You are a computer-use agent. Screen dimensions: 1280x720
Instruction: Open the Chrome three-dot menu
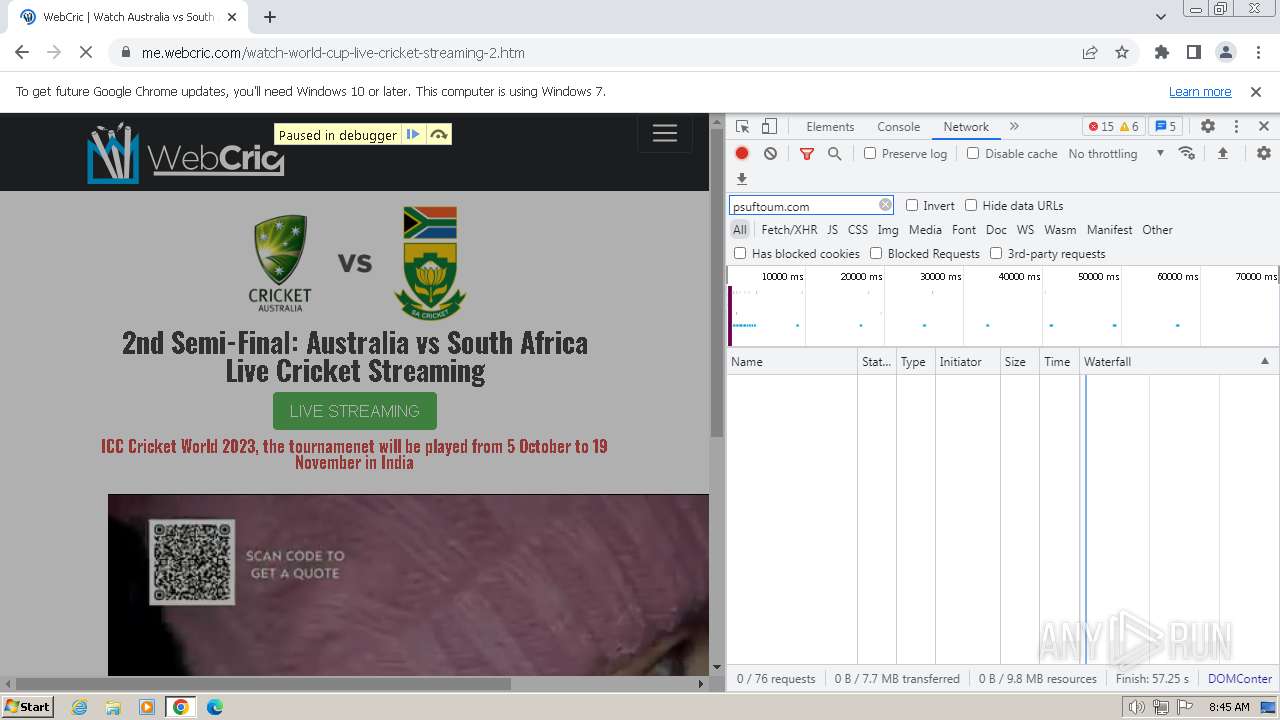point(1257,53)
